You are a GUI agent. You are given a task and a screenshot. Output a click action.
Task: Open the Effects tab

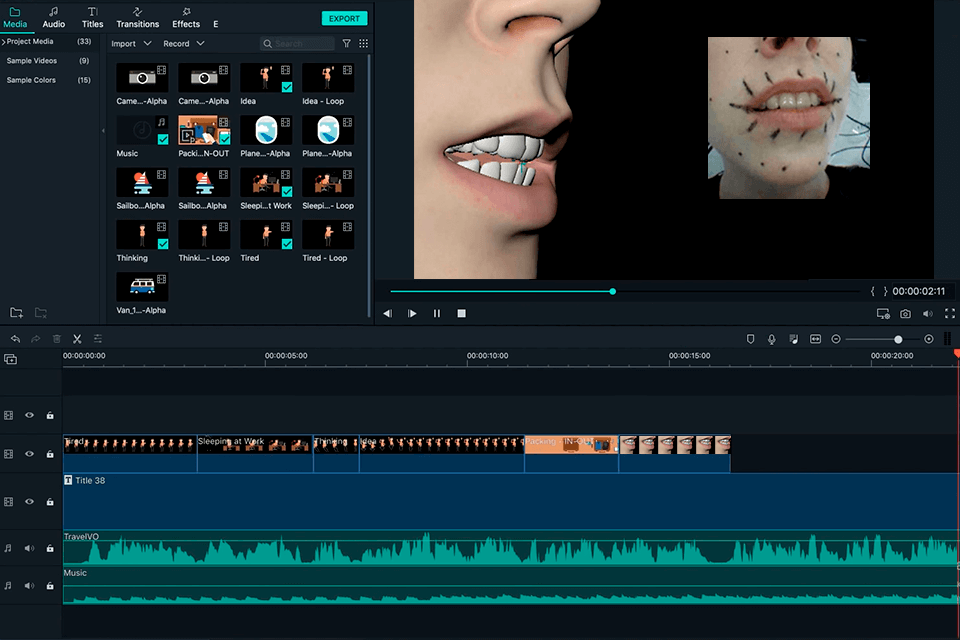click(185, 22)
